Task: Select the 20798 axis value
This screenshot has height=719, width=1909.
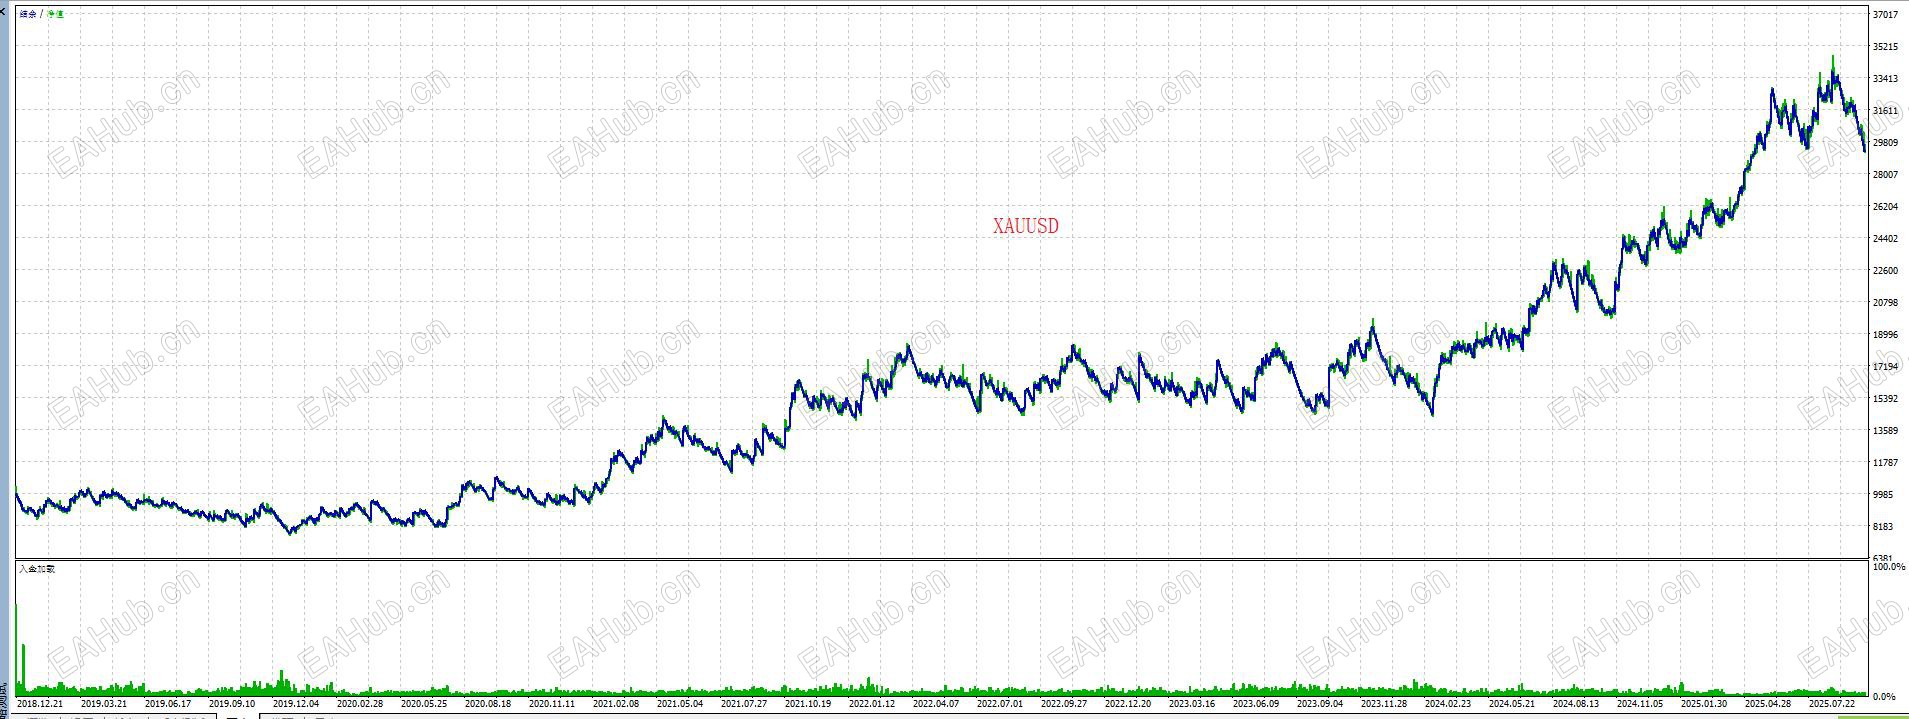Action: [1885, 303]
